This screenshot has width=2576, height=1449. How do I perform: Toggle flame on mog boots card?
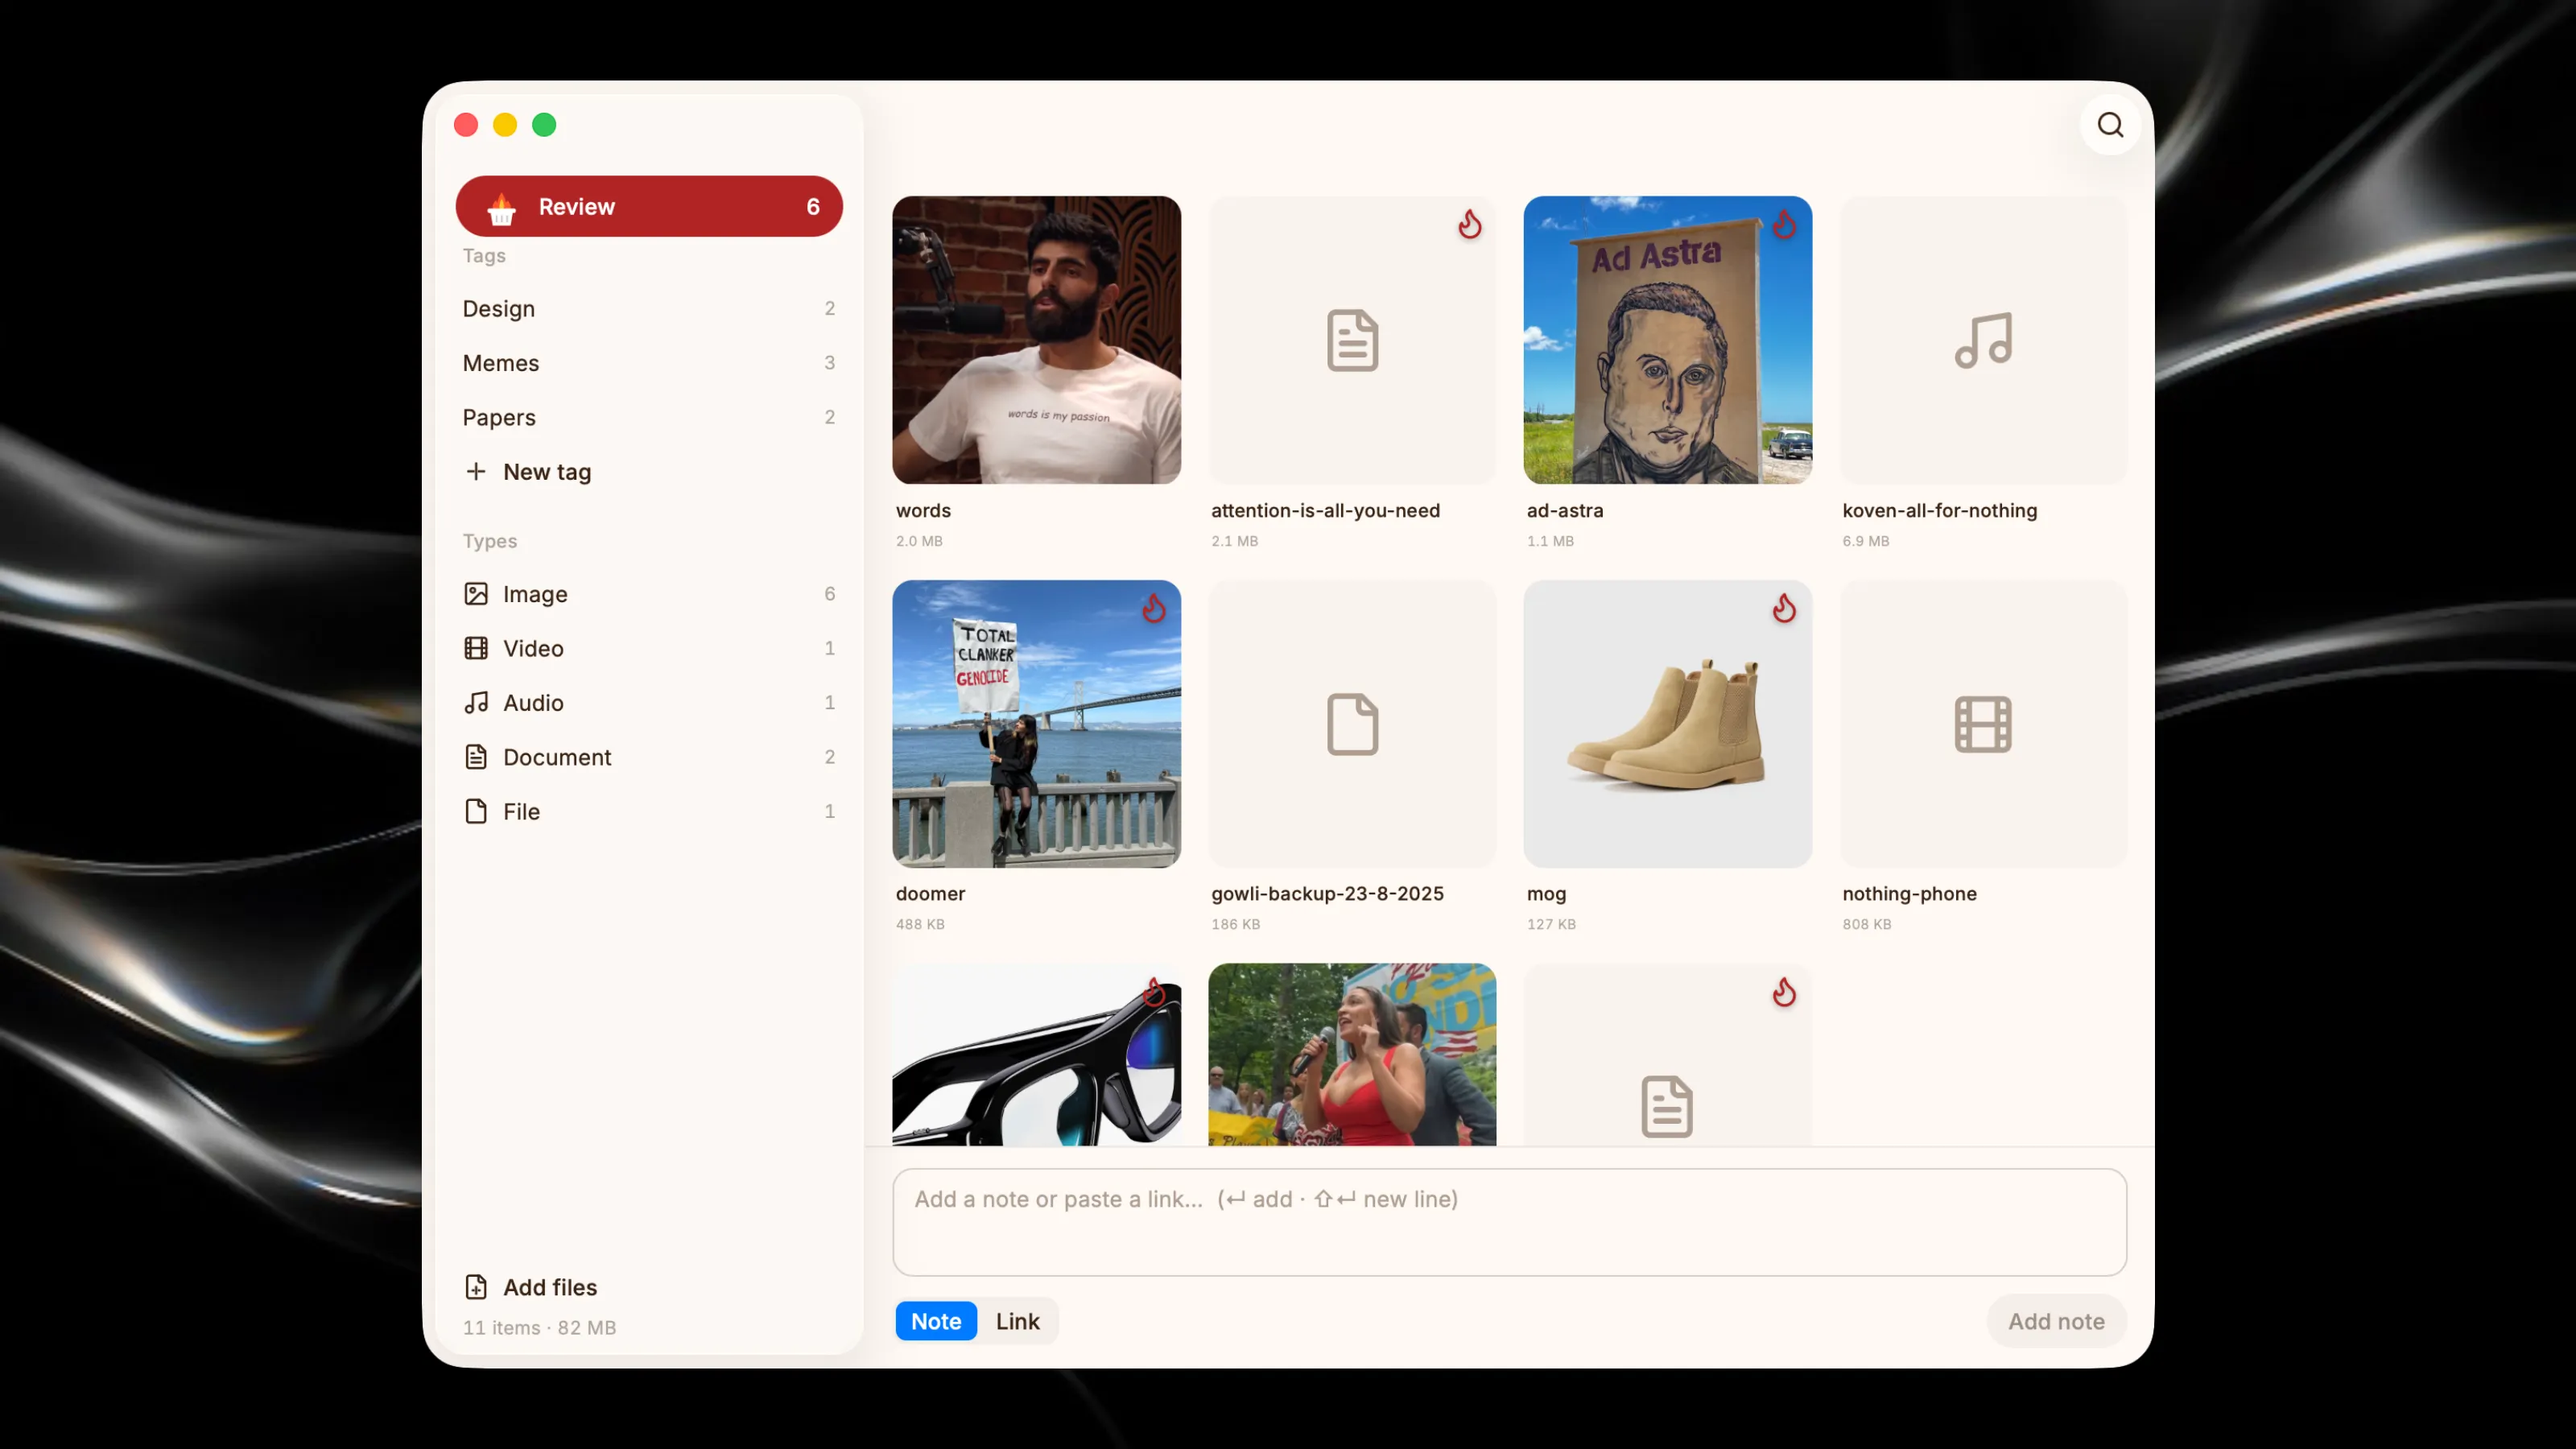tap(1784, 608)
